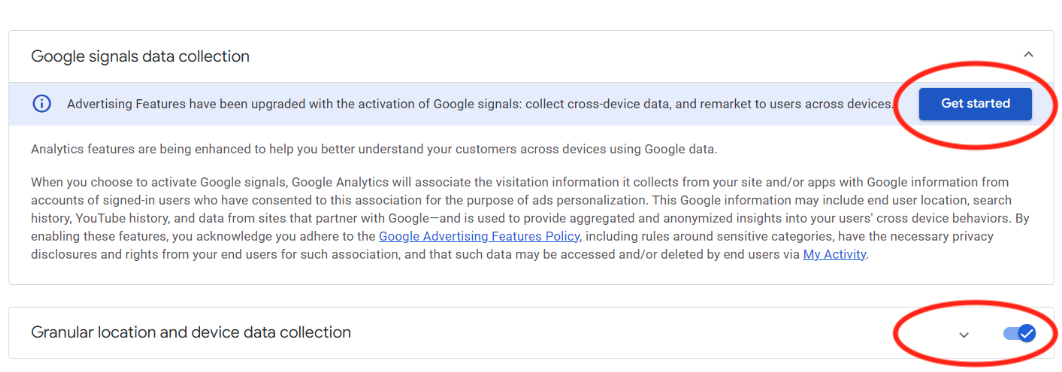Open the Google Advertising Features Policy link
Image resolution: width=1062 pixels, height=372 pixels.
tap(479, 236)
